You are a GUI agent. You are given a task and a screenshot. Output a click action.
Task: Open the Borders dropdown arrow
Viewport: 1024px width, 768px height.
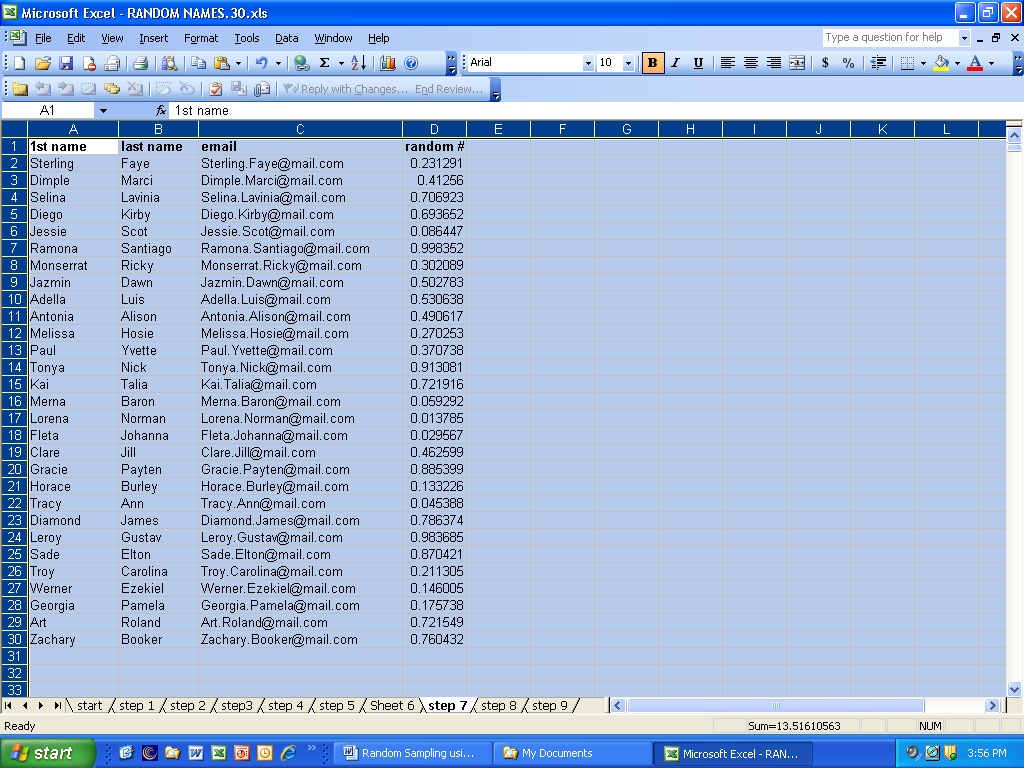coord(923,63)
